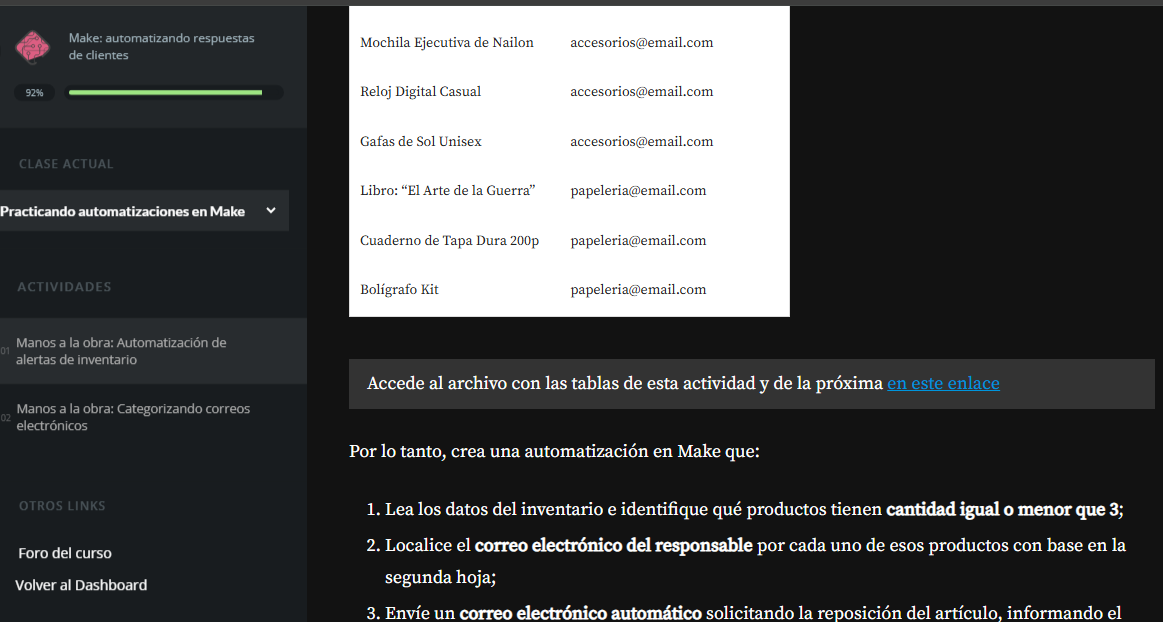The height and width of the screenshot is (622, 1163).
Task: Select the 'Mochila Ejecutiva de Nailon' product
Action: point(446,42)
